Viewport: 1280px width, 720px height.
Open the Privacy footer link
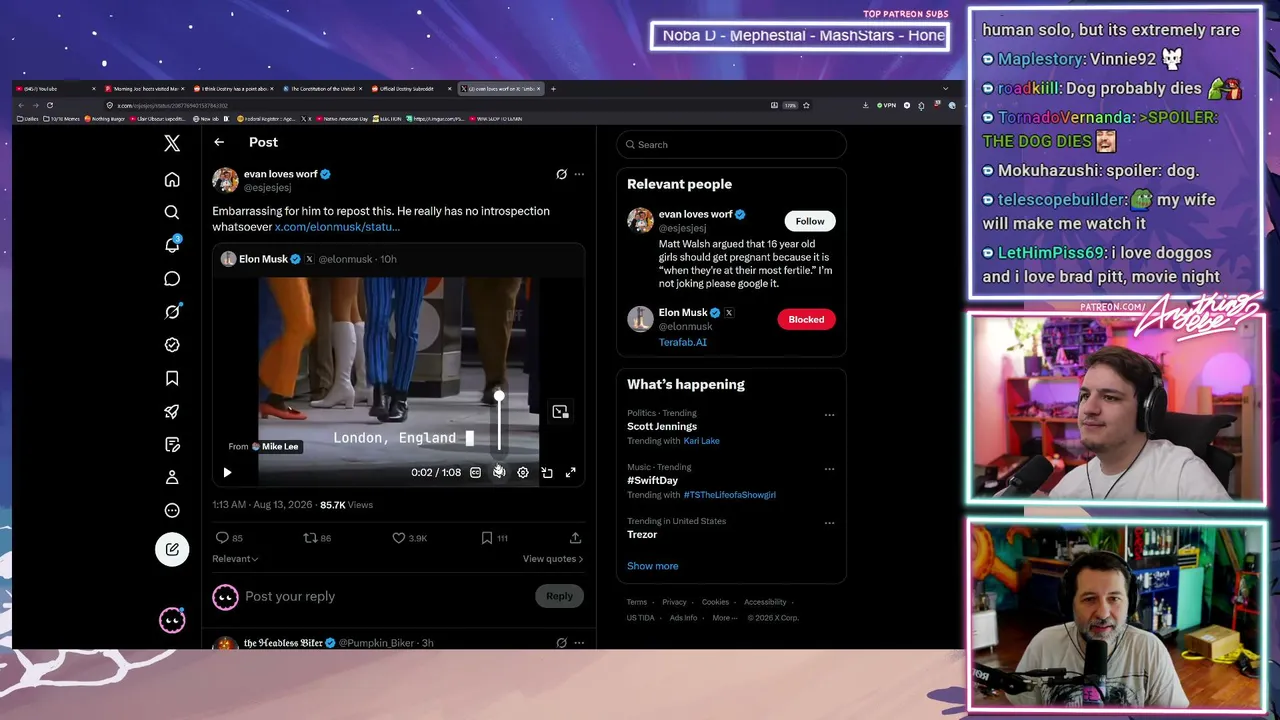(674, 602)
